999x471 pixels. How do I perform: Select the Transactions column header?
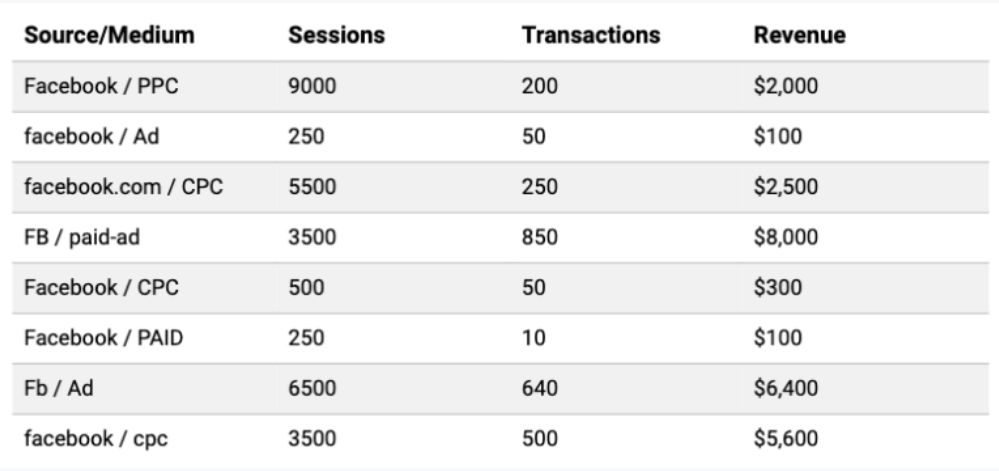(590, 35)
